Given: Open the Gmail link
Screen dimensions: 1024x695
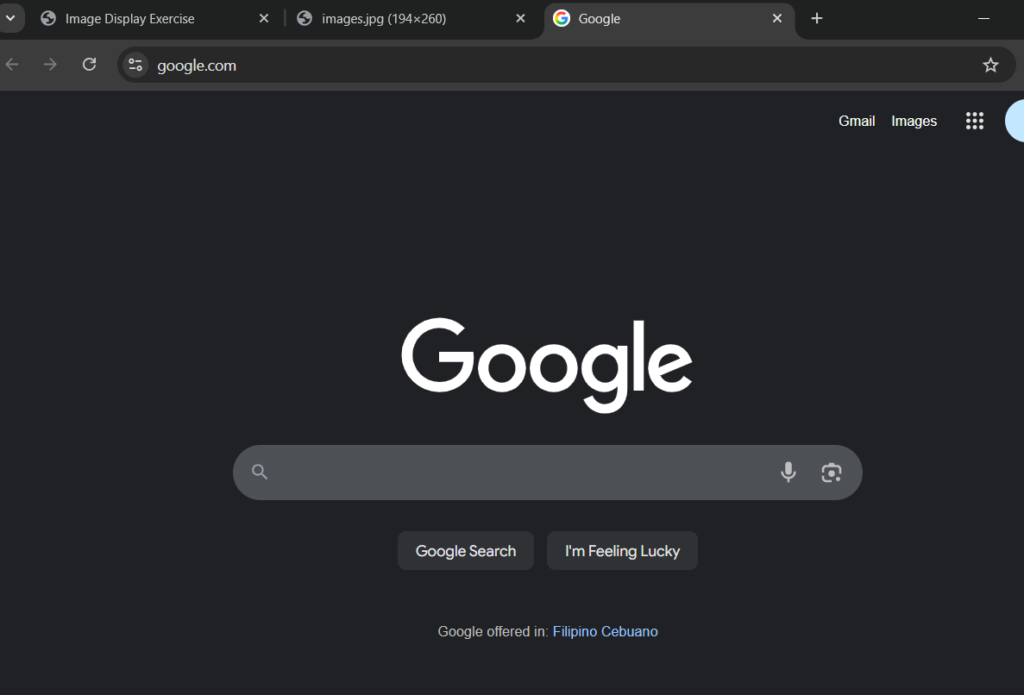Looking at the screenshot, I should pyautogui.click(x=856, y=121).
